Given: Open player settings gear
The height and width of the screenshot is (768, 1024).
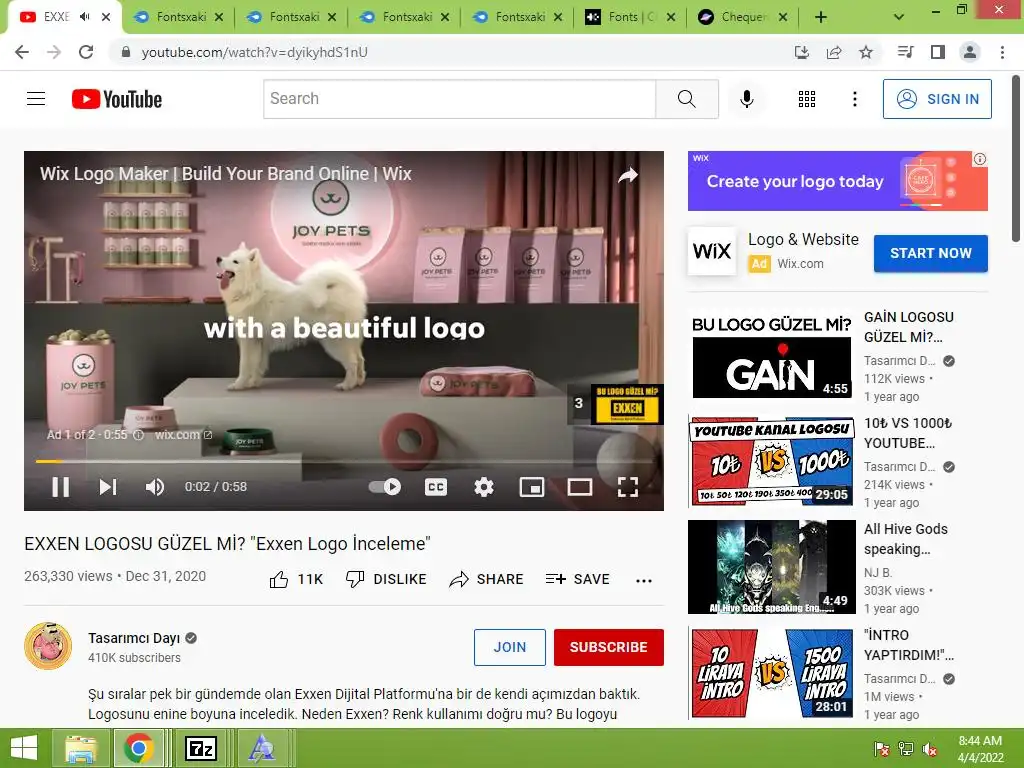Looking at the screenshot, I should click(484, 487).
